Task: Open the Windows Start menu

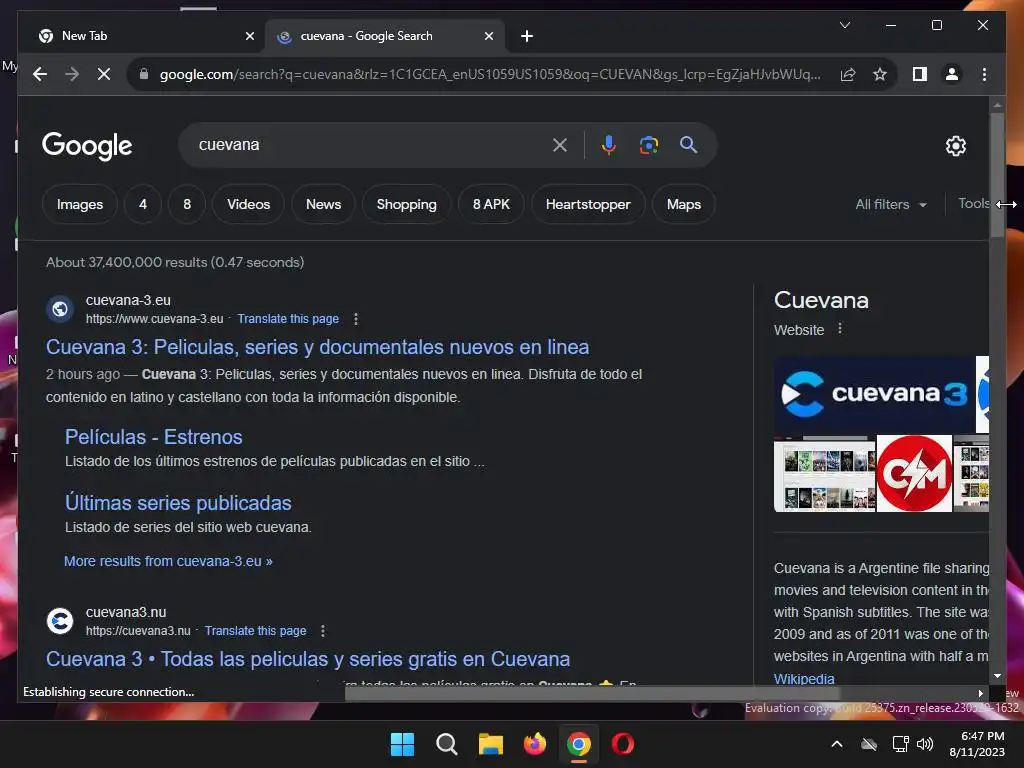Action: (x=402, y=744)
